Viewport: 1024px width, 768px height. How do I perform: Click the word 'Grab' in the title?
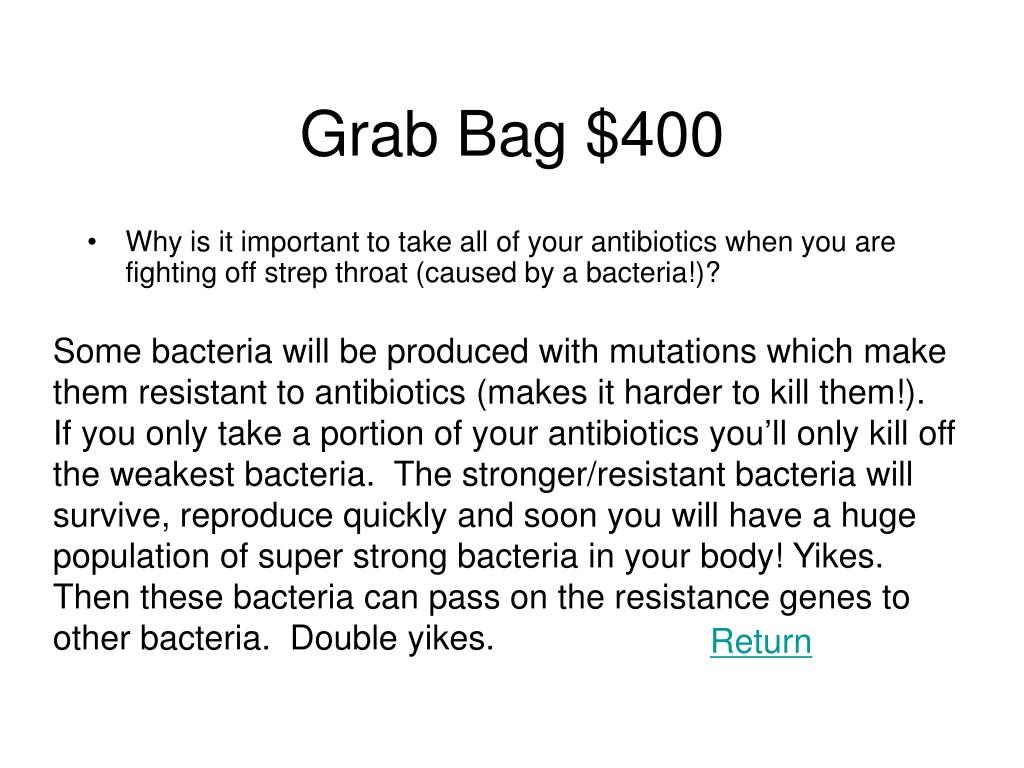[369, 134]
